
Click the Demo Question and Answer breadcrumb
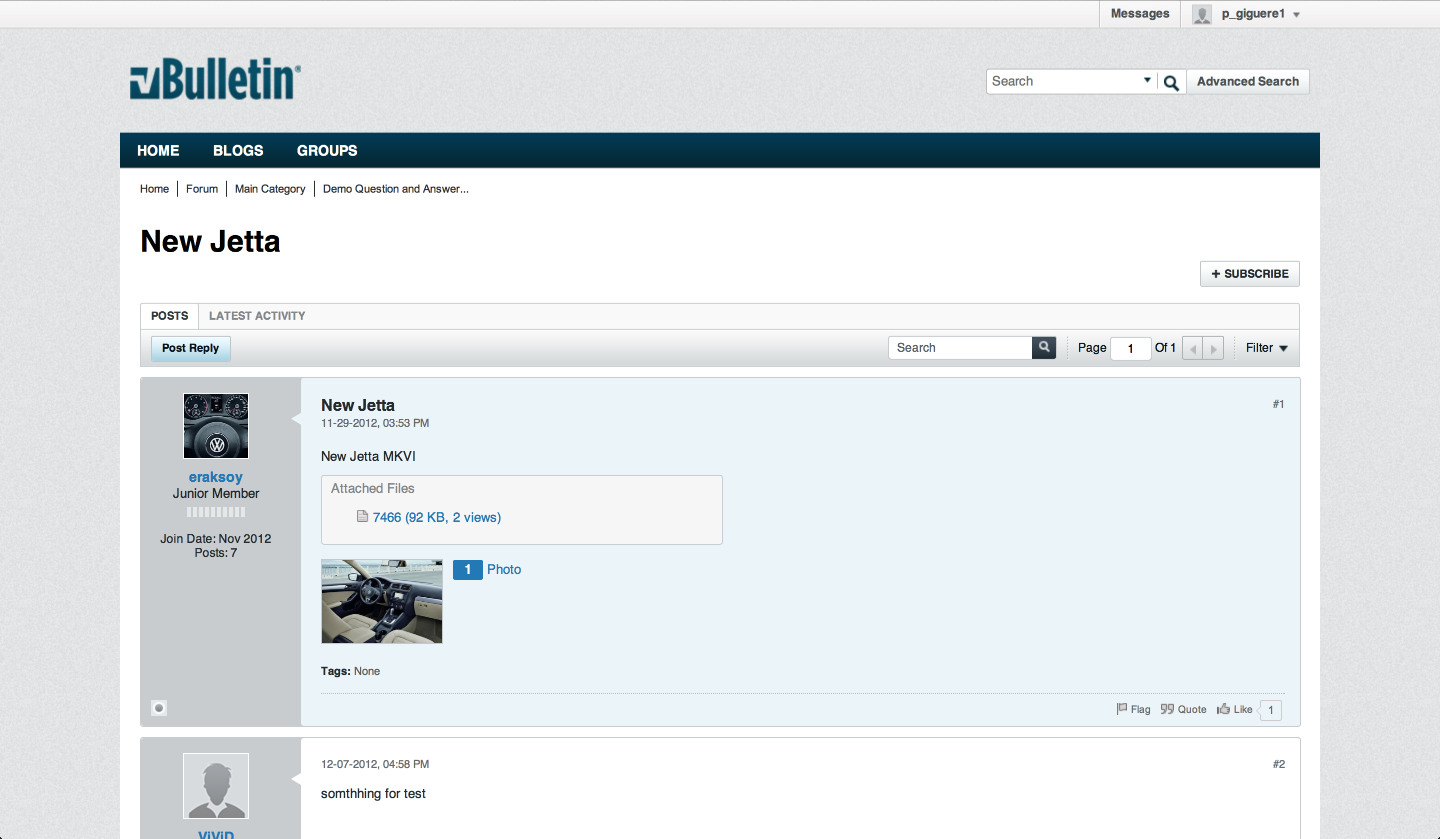[x=396, y=188]
